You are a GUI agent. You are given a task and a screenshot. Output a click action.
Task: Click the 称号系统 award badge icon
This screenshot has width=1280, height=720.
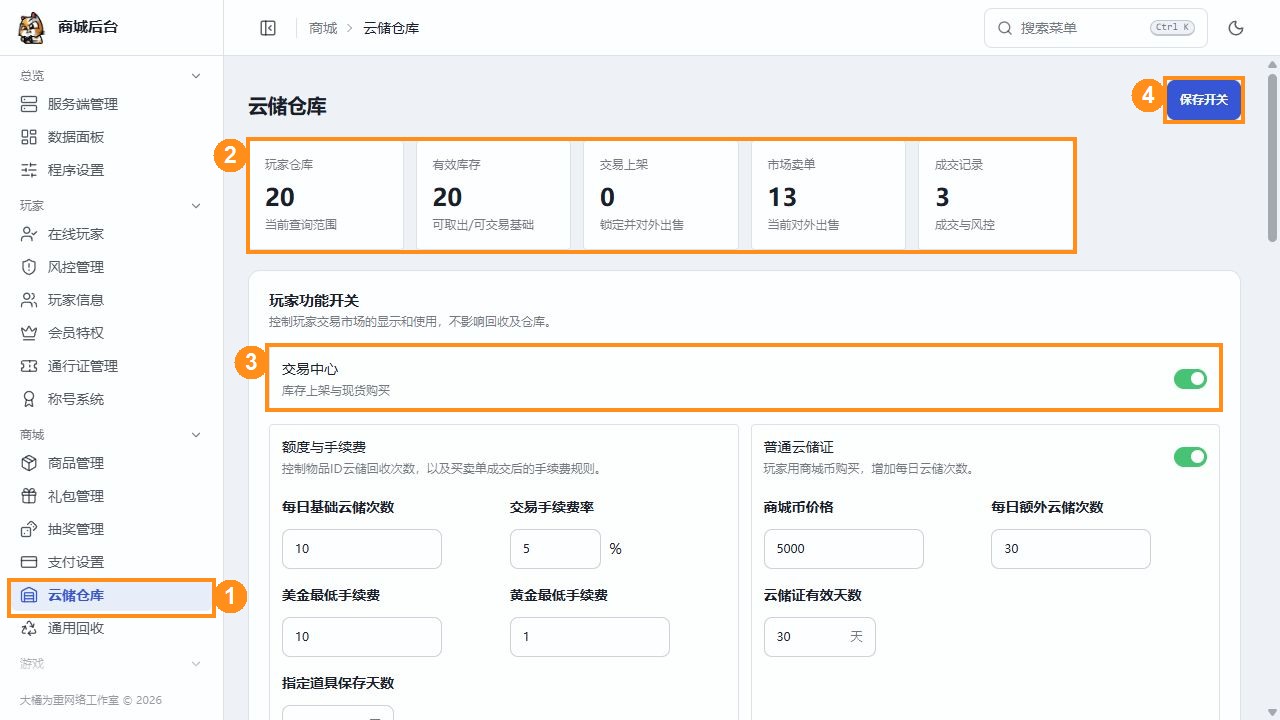[29, 399]
